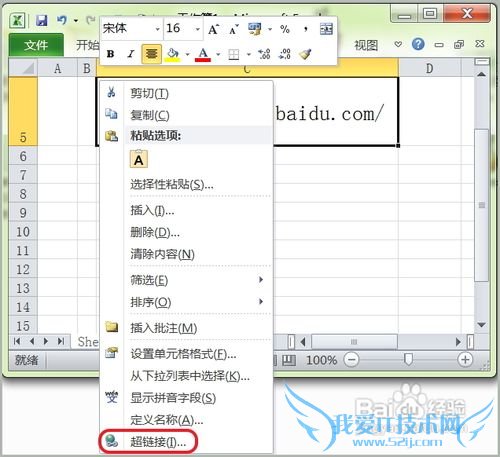Choose 清除内容(N) clear contents
500x457 pixels.
tap(187, 254)
